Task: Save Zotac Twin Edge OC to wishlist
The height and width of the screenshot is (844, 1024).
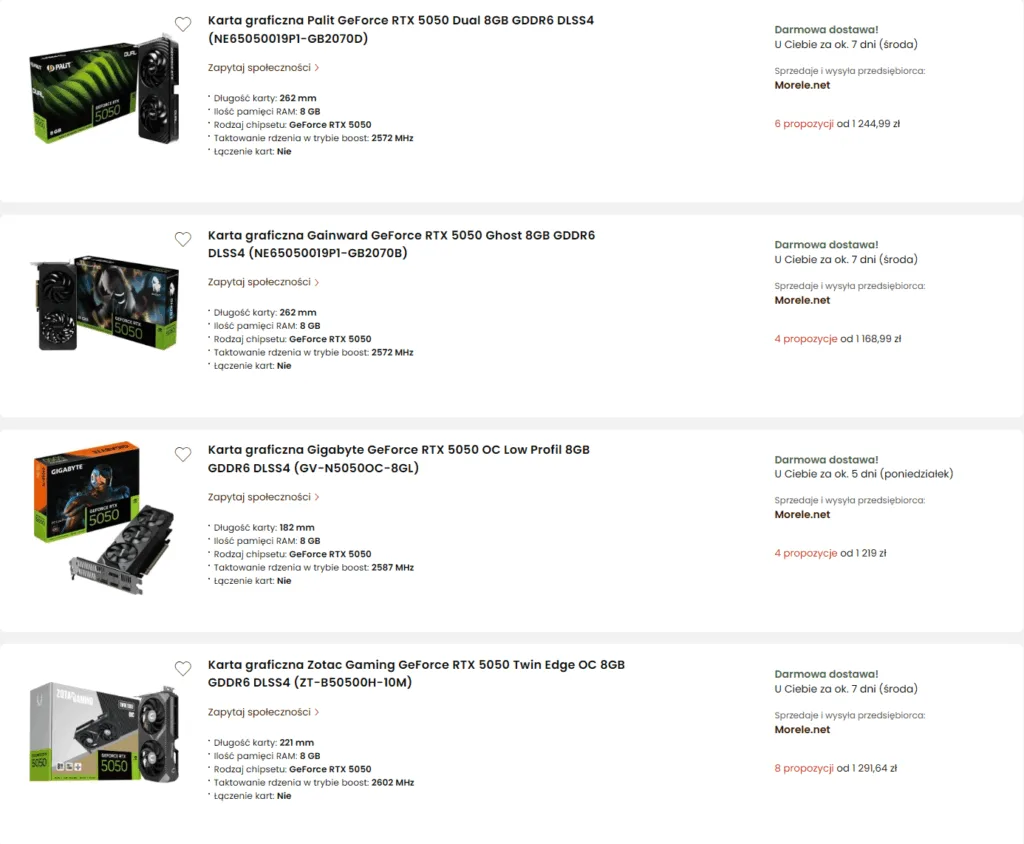Action: [183, 668]
